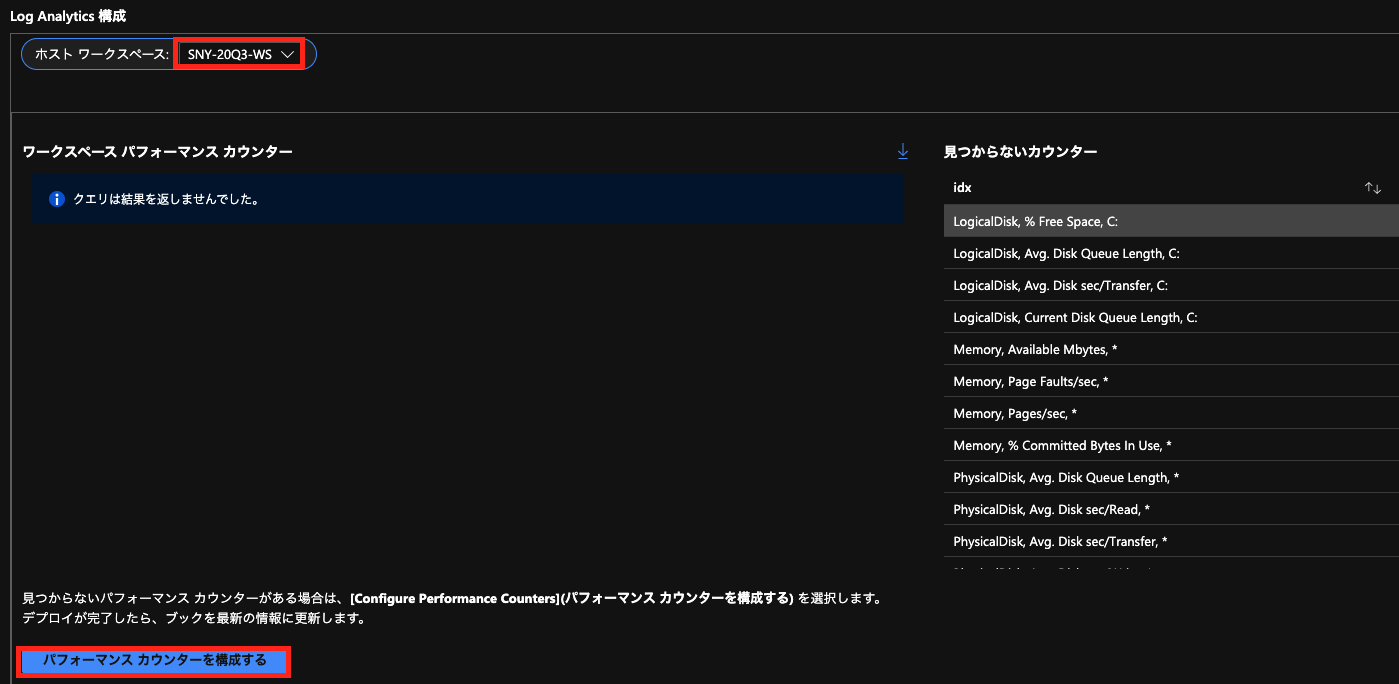Image resolution: width=1399 pixels, height=684 pixels.
Task: Select the LogicalDisk Avg. Disk Queue Length C: row
Action: tap(1100, 252)
